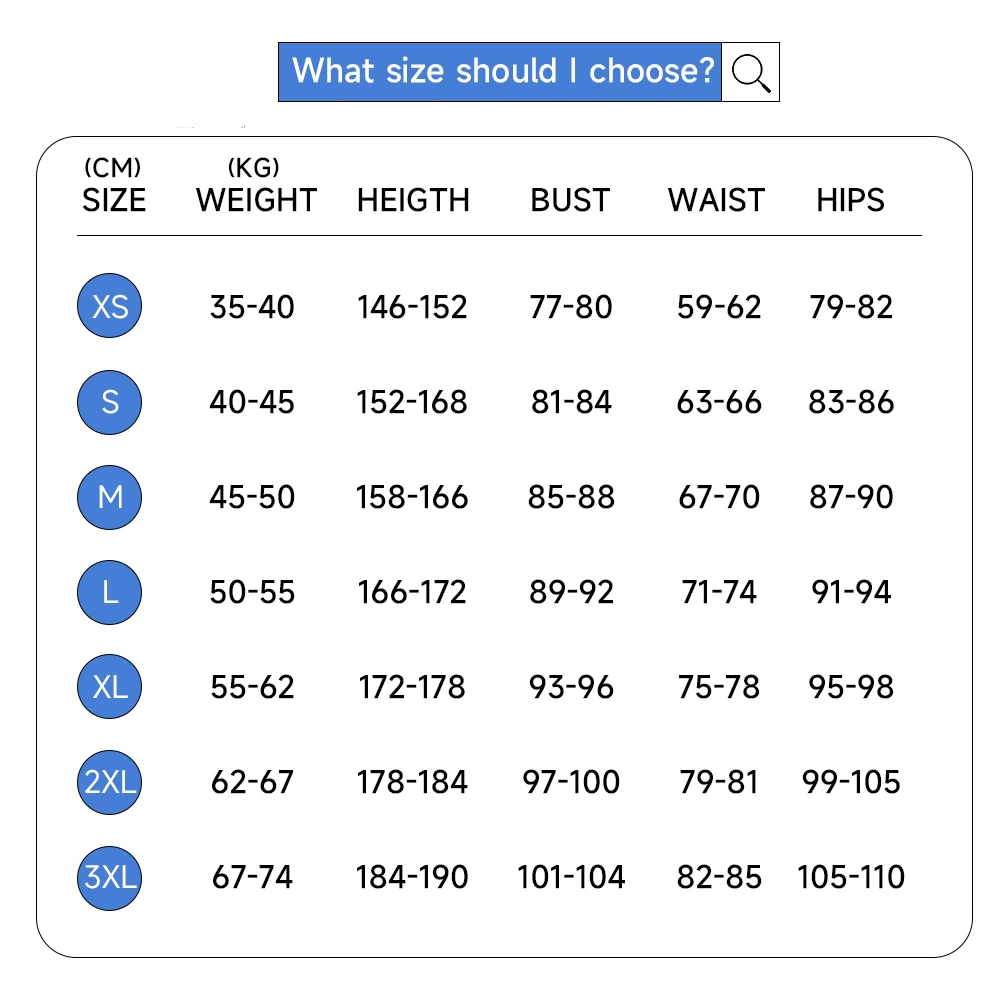The width and height of the screenshot is (1000, 1000).
Task: Click the magnifying glass search icon
Action: coord(750,72)
